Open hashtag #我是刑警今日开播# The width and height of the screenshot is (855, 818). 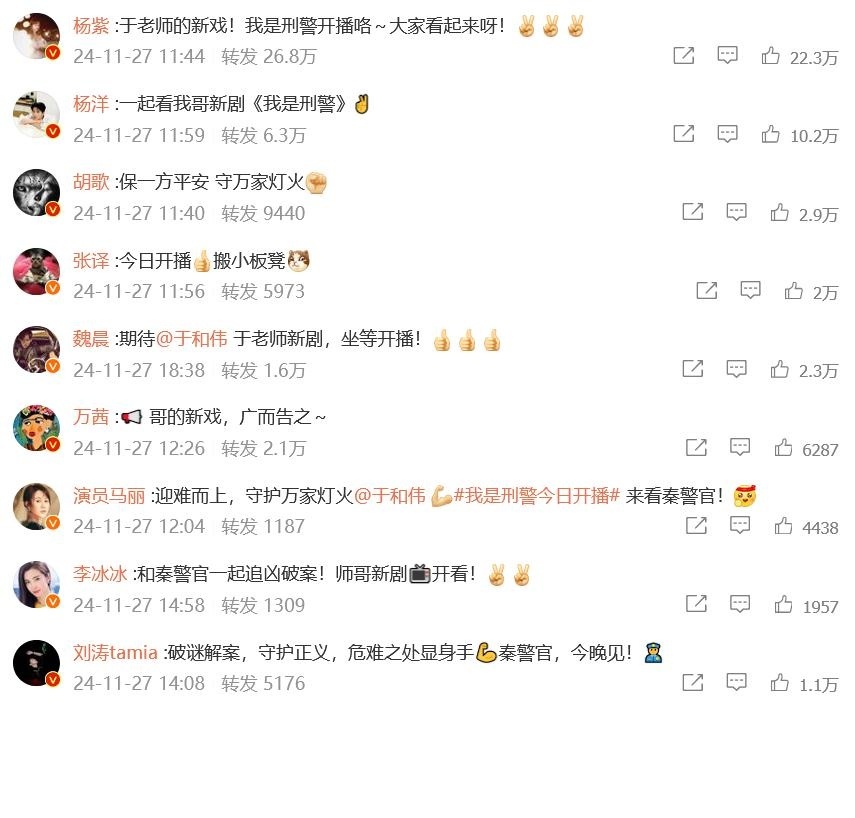coord(537,496)
